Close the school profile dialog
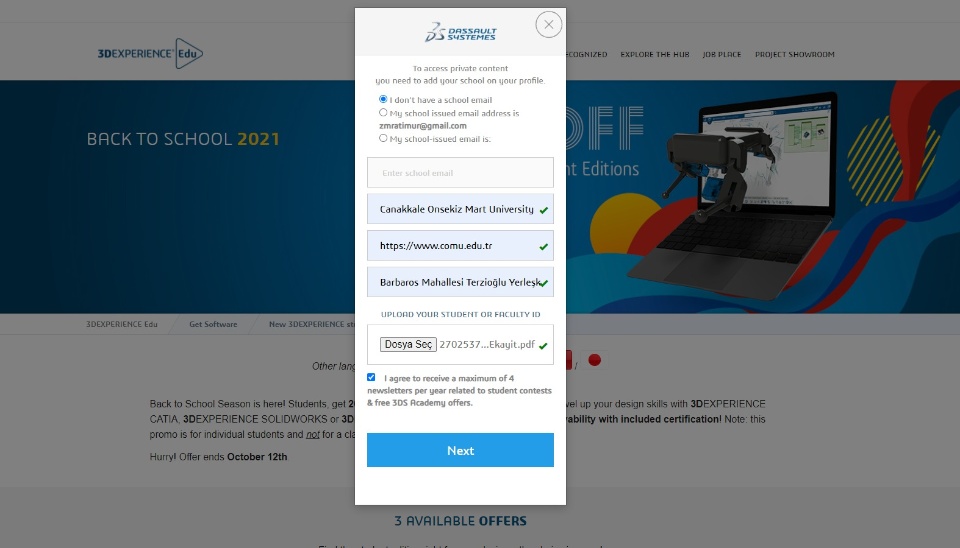This screenshot has width=960, height=548. (x=549, y=24)
